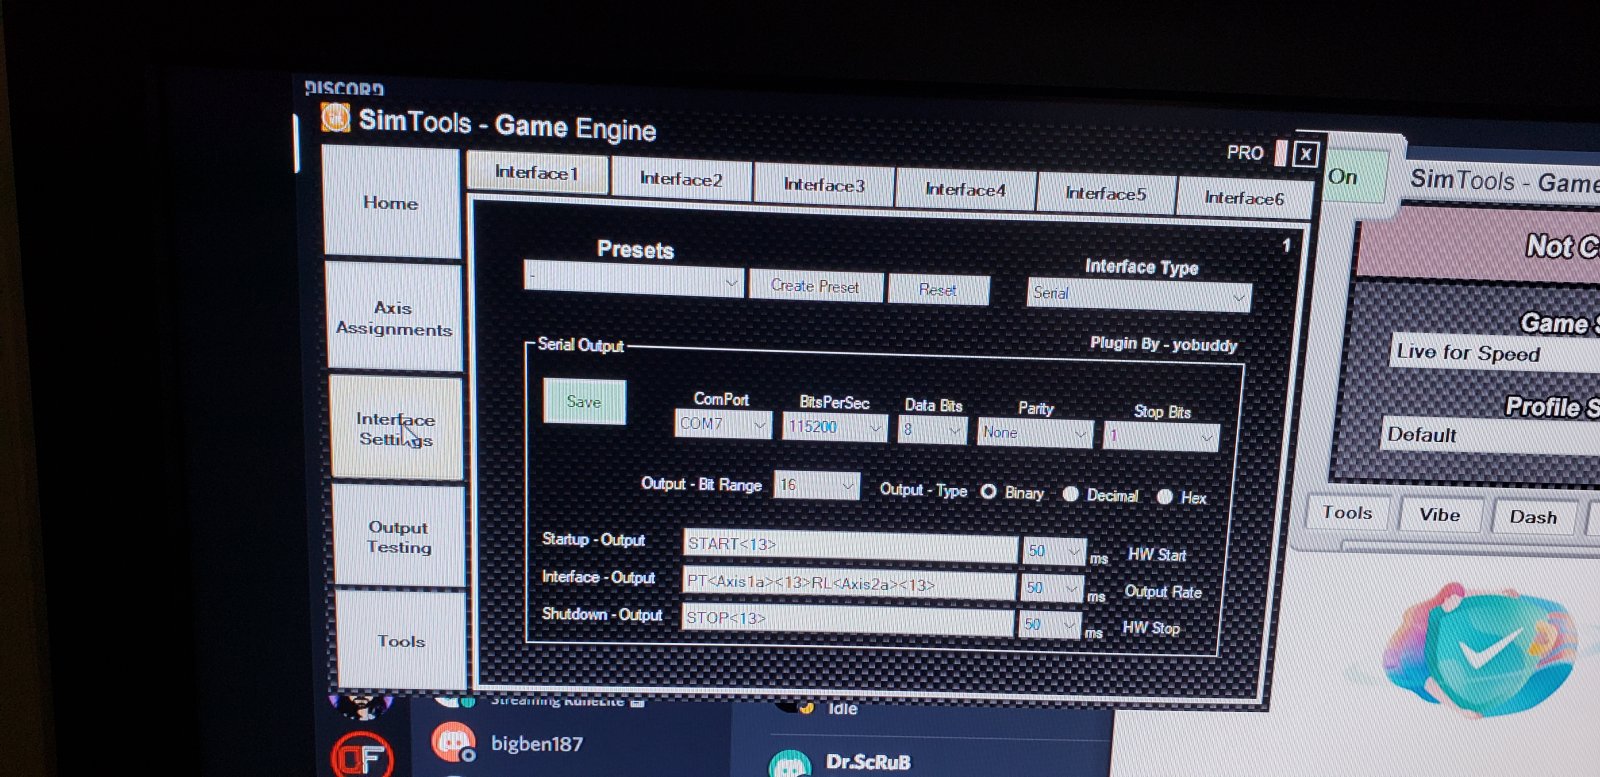Click the SimTools logo icon in title bar

335,118
